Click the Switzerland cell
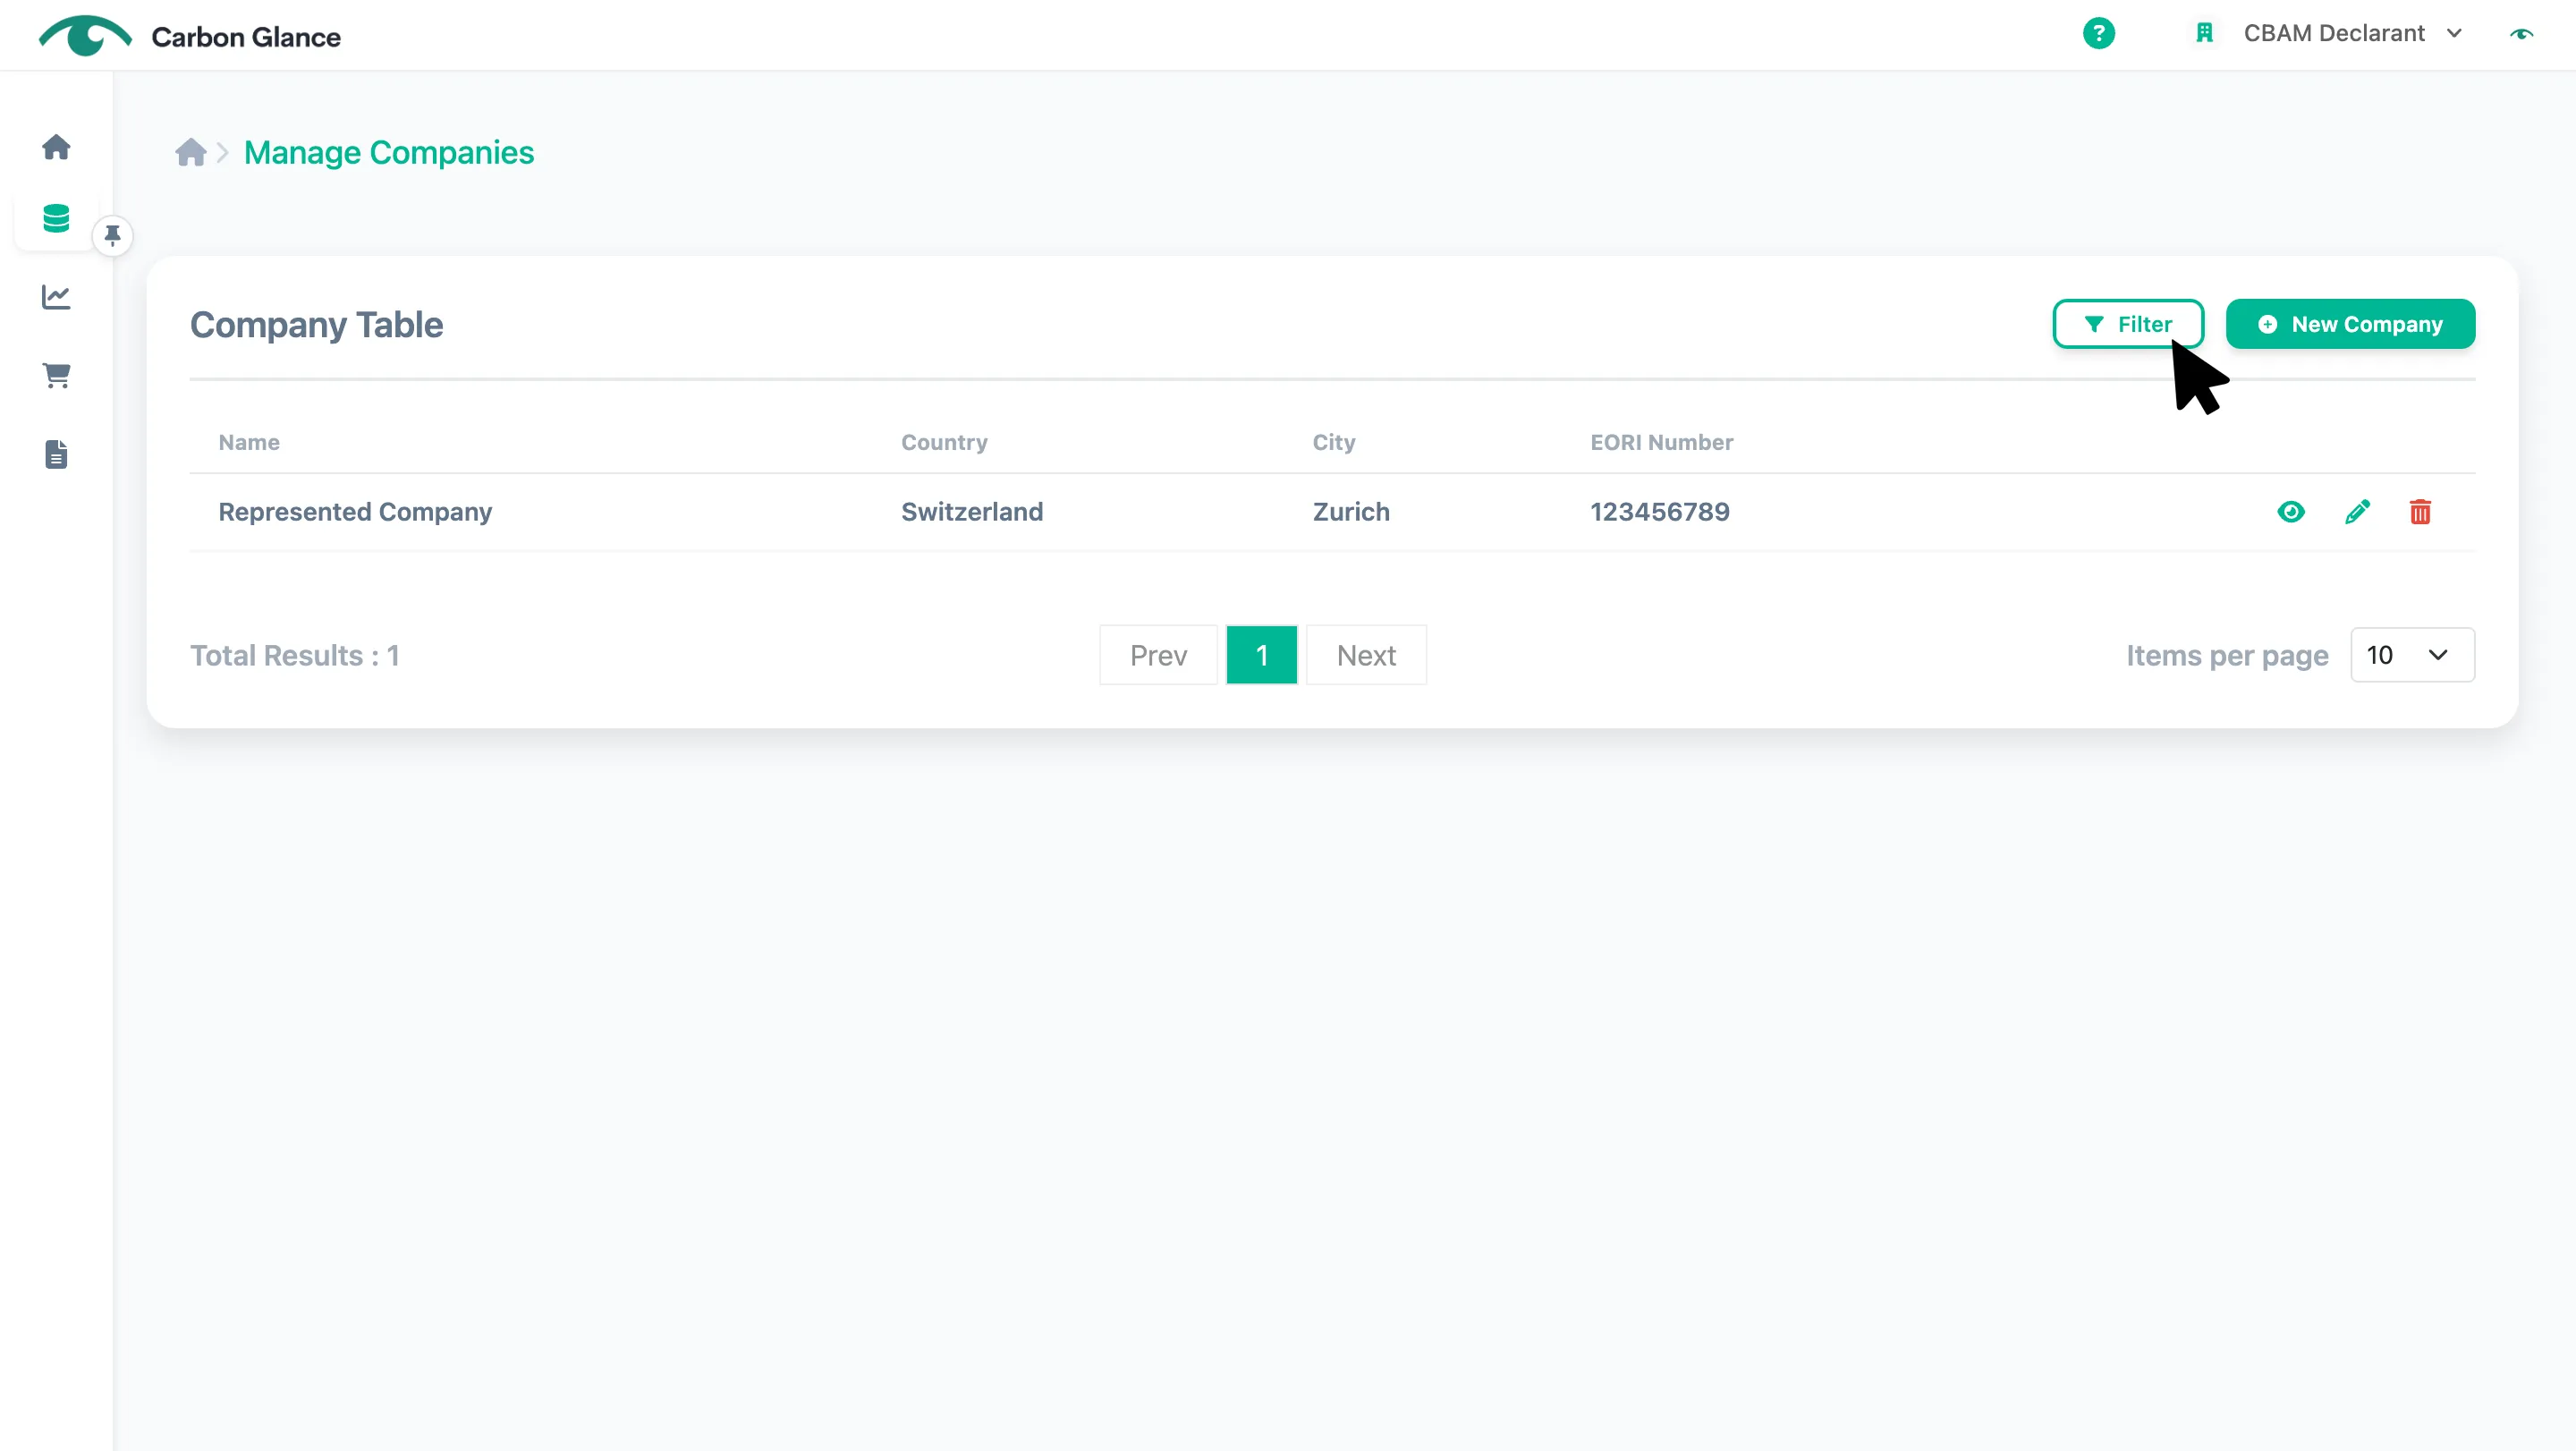Screen dimensions: 2576x1451 tap(971, 512)
